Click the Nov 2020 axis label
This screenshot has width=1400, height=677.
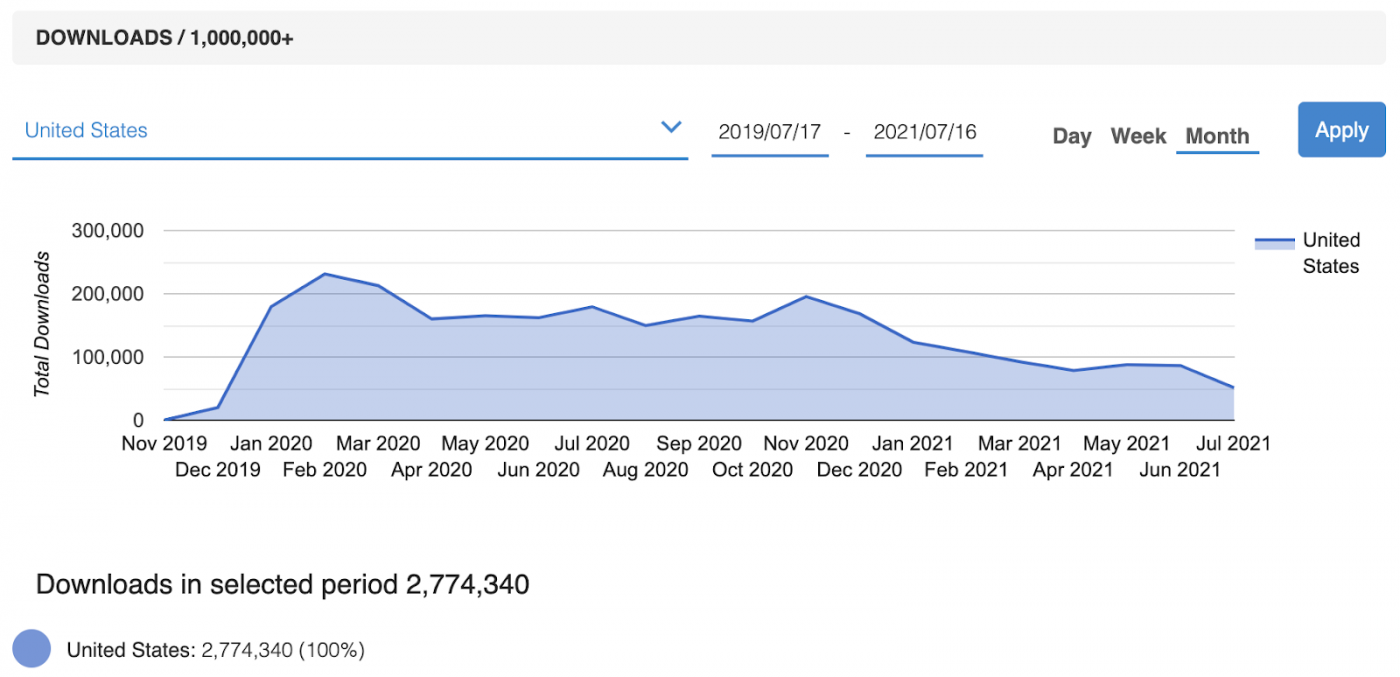(x=806, y=443)
